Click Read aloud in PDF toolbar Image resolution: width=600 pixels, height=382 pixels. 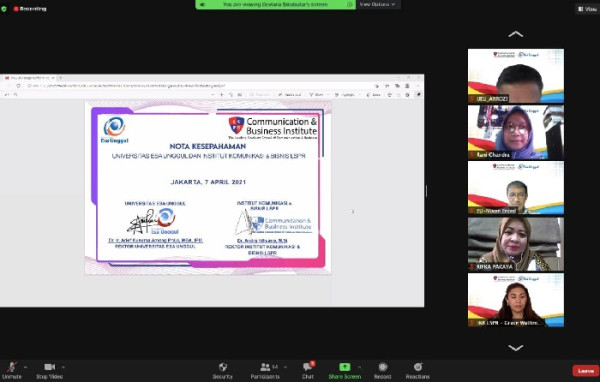290,95
